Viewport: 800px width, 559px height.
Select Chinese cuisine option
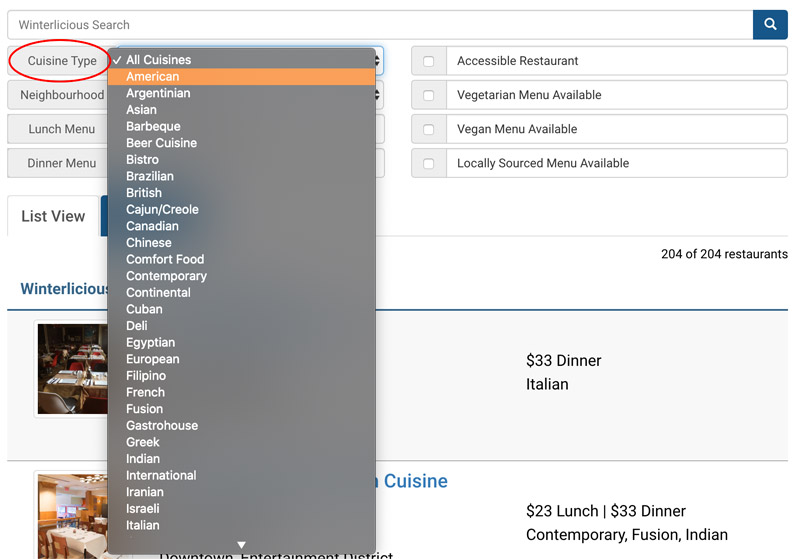click(242, 243)
